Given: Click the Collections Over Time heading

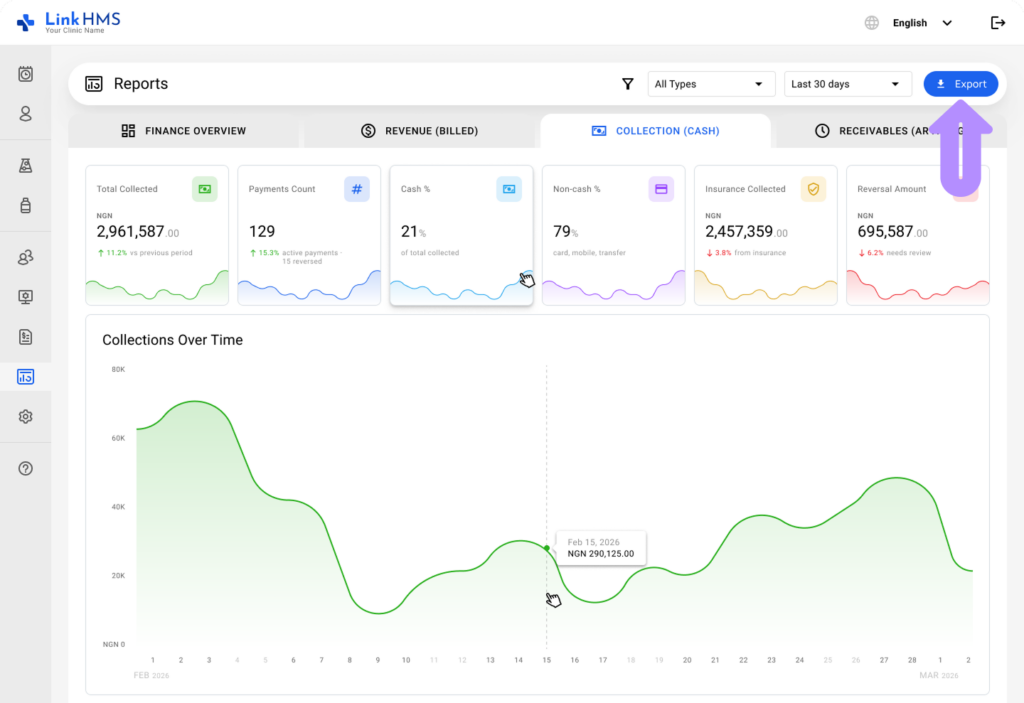Looking at the screenshot, I should click(x=172, y=340).
